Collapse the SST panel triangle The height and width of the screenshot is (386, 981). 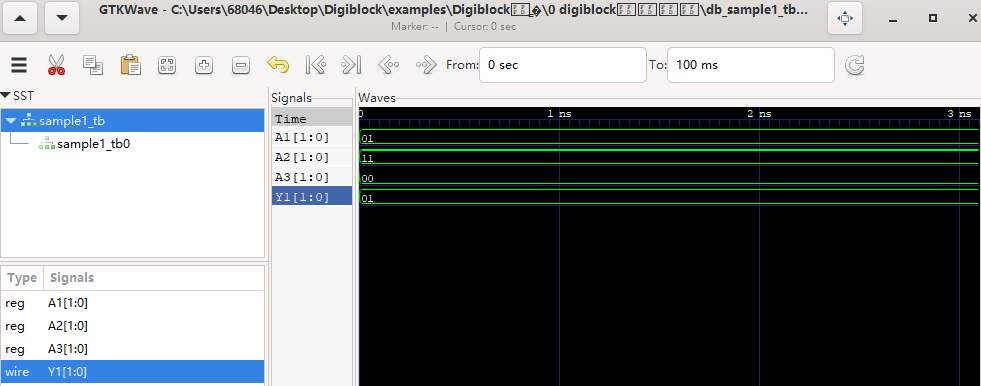pyautogui.click(x=6, y=96)
